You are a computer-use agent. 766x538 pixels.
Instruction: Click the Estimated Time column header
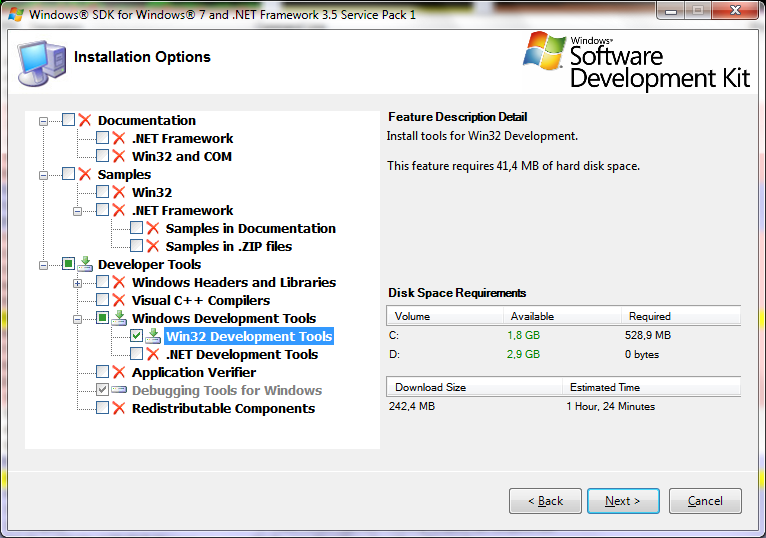(x=652, y=387)
